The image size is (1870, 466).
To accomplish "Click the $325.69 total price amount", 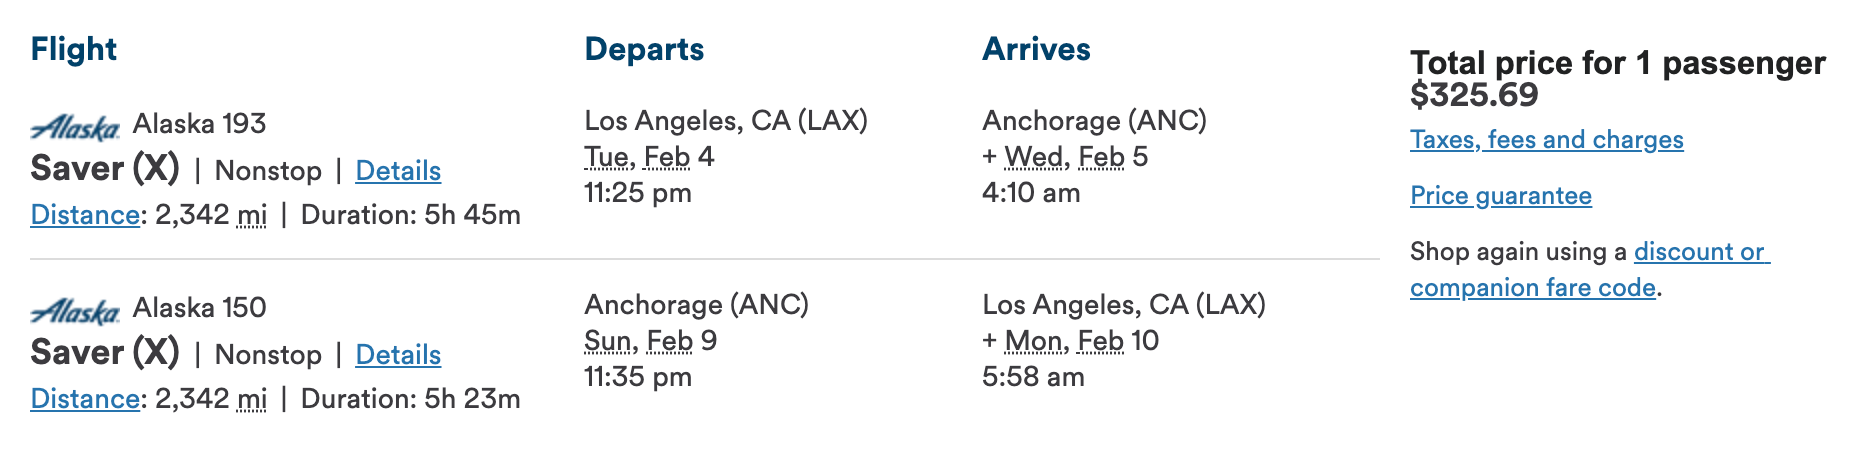I will [1474, 95].
